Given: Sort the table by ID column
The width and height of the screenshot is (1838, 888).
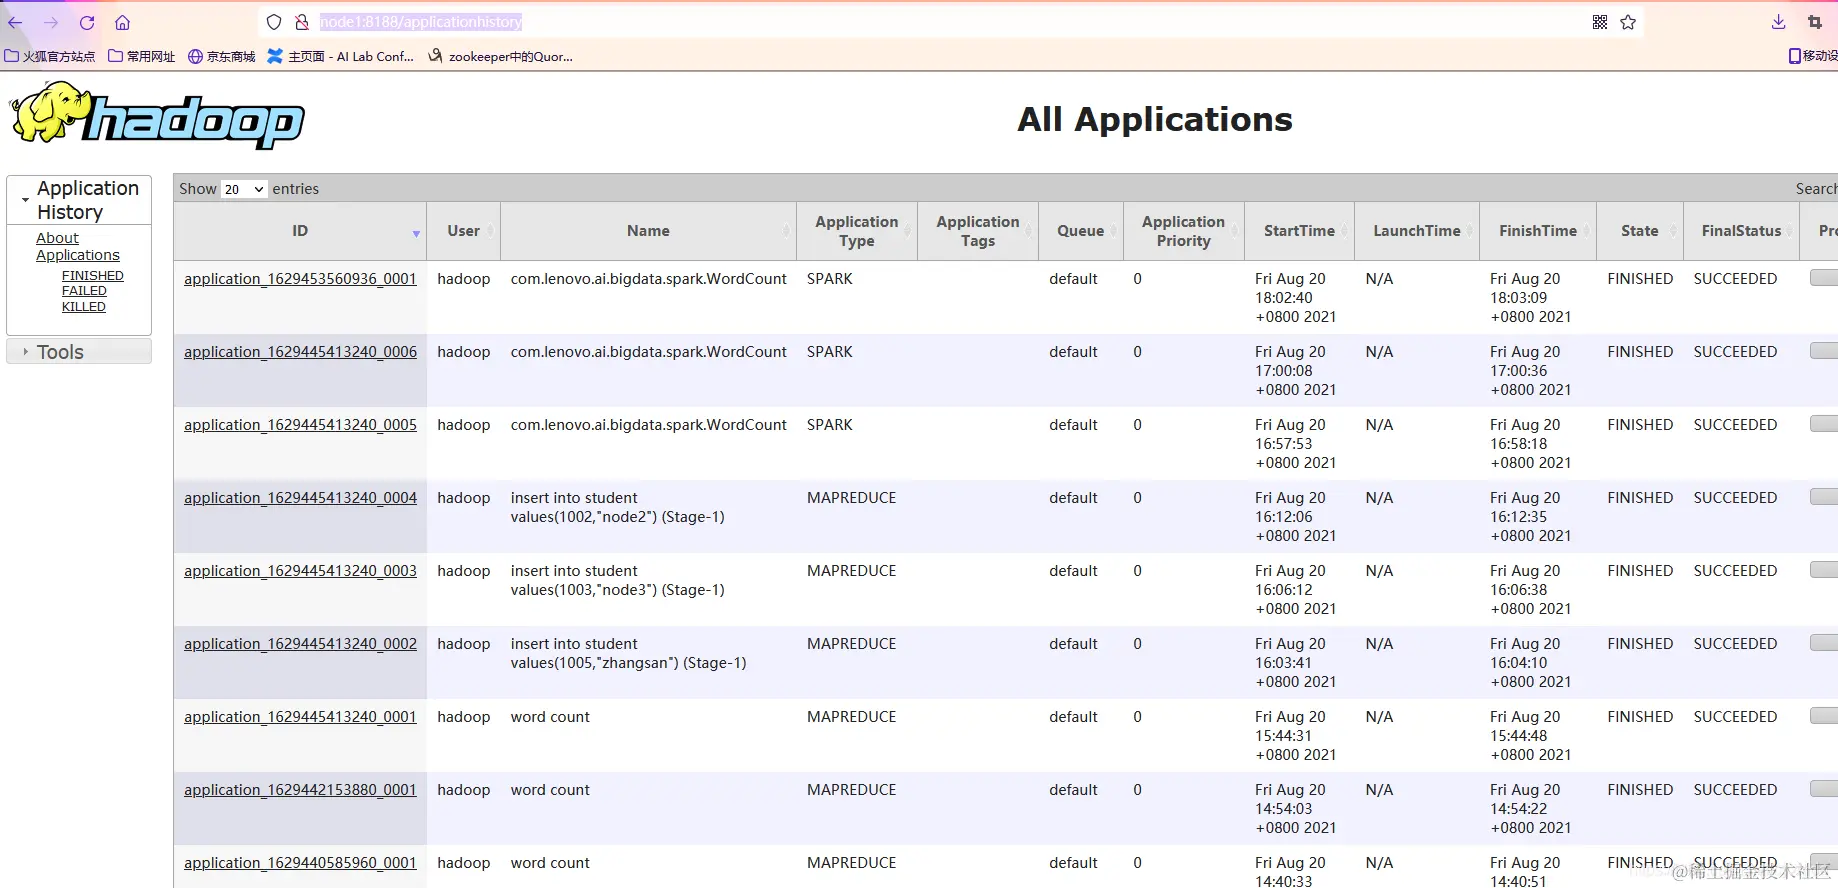Looking at the screenshot, I should (300, 231).
